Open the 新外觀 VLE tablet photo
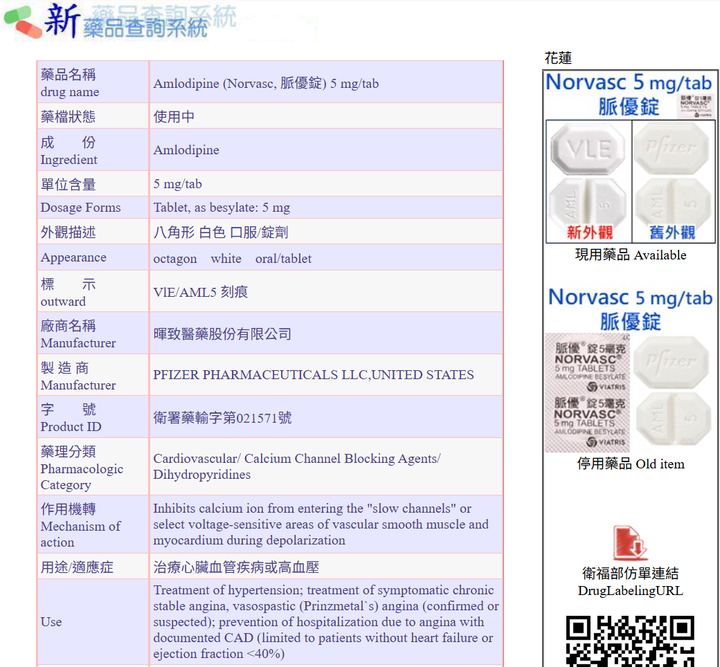The height and width of the screenshot is (667, 720). click(x=589, y=181)
